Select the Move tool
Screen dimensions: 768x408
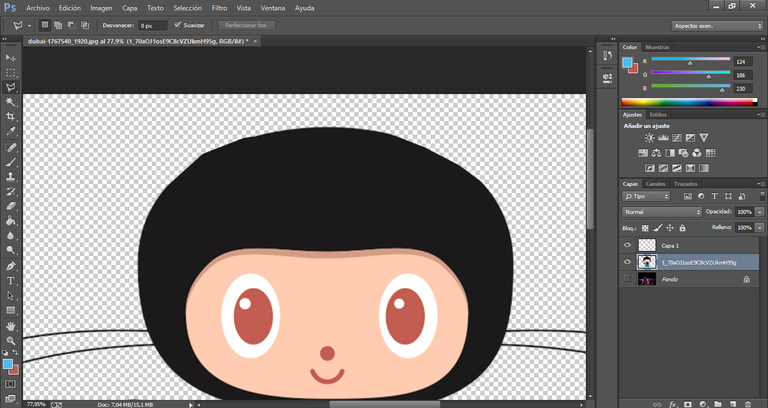tap(11, 58)
